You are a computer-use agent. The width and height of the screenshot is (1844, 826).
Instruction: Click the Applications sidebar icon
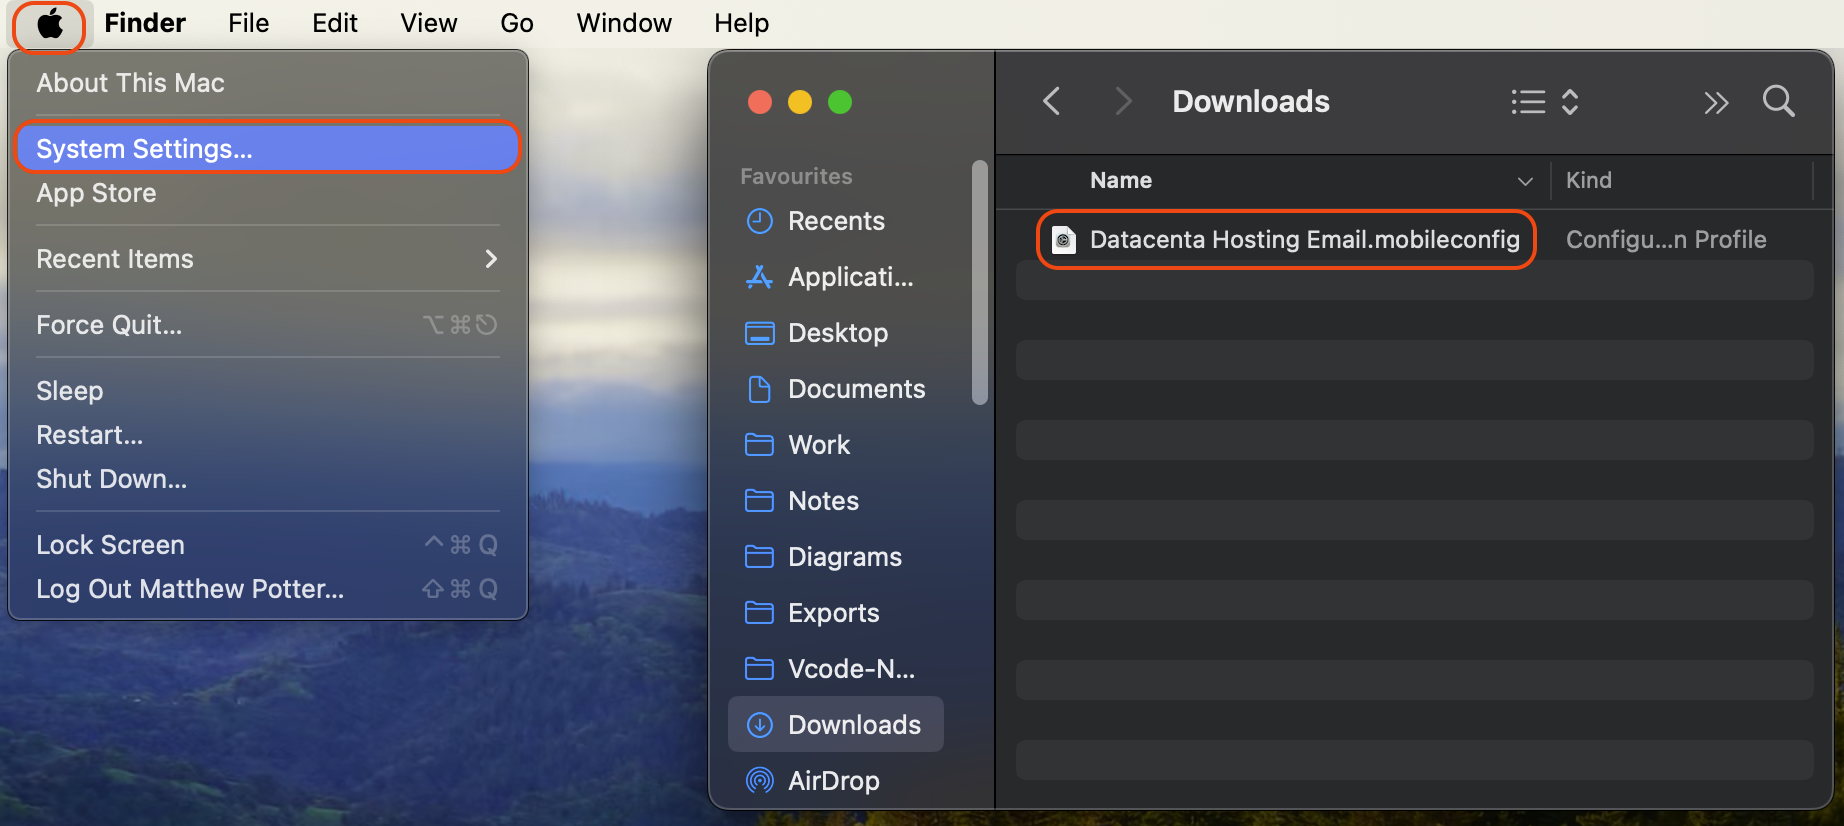760,277
